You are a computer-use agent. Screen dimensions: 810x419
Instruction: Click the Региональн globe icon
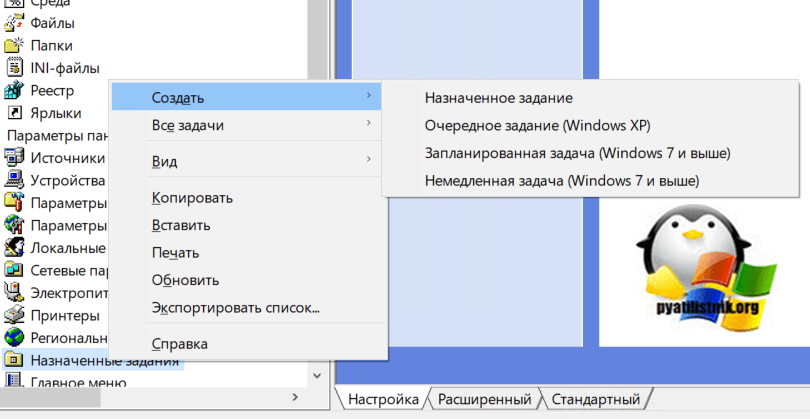14,337
